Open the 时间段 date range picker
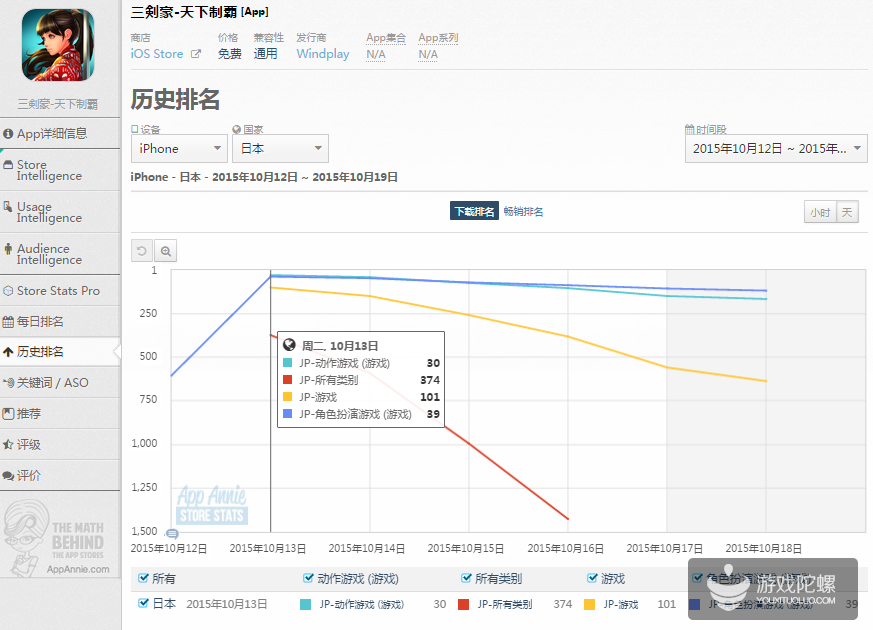873x630 pixels. point(776,147)
